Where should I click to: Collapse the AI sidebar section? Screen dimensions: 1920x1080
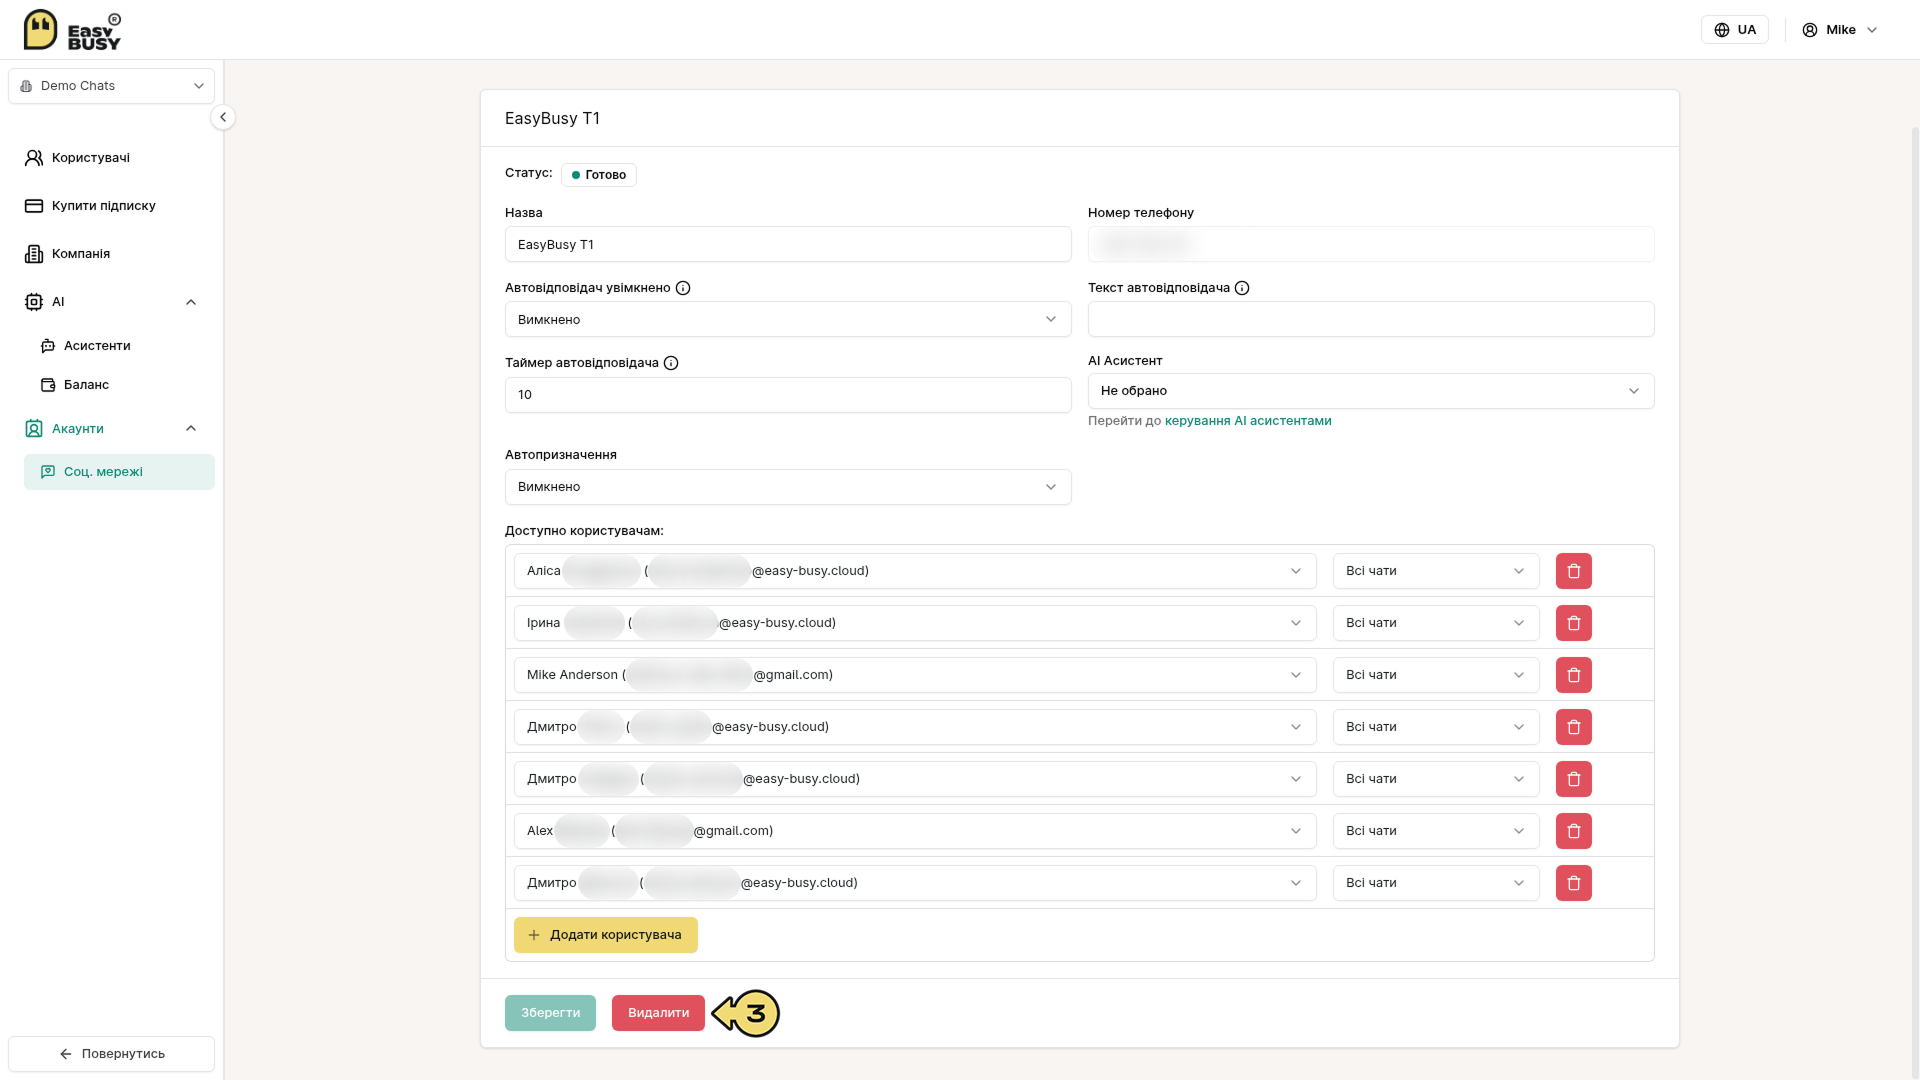click(x=191, y=302)
